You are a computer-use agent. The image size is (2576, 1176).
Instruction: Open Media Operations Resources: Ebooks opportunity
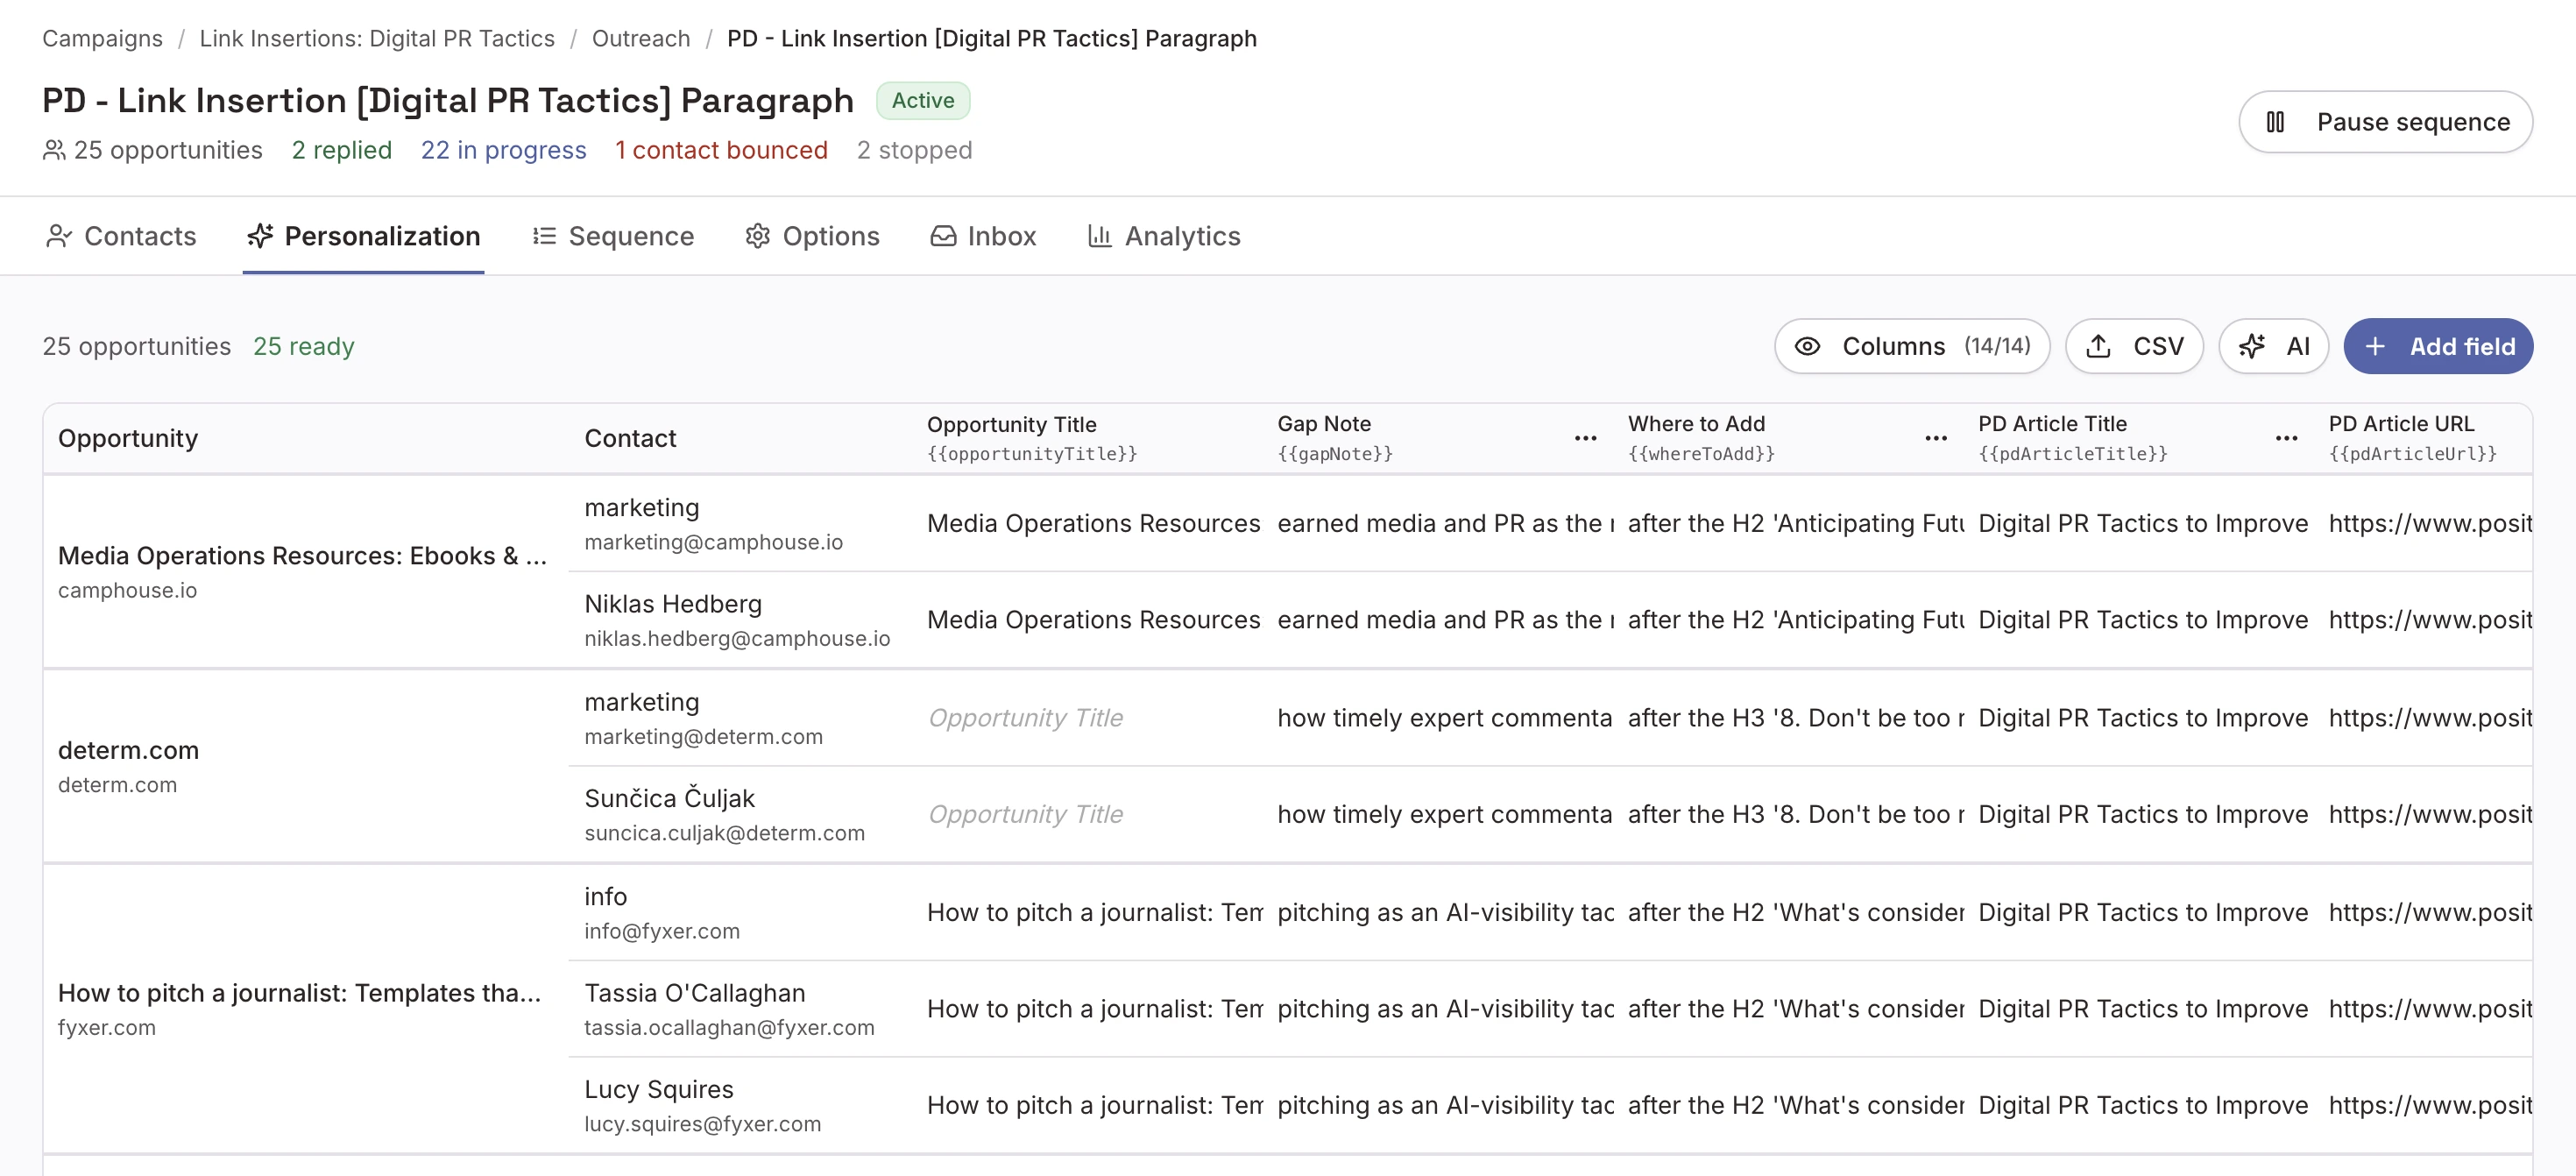coord(302,556)
